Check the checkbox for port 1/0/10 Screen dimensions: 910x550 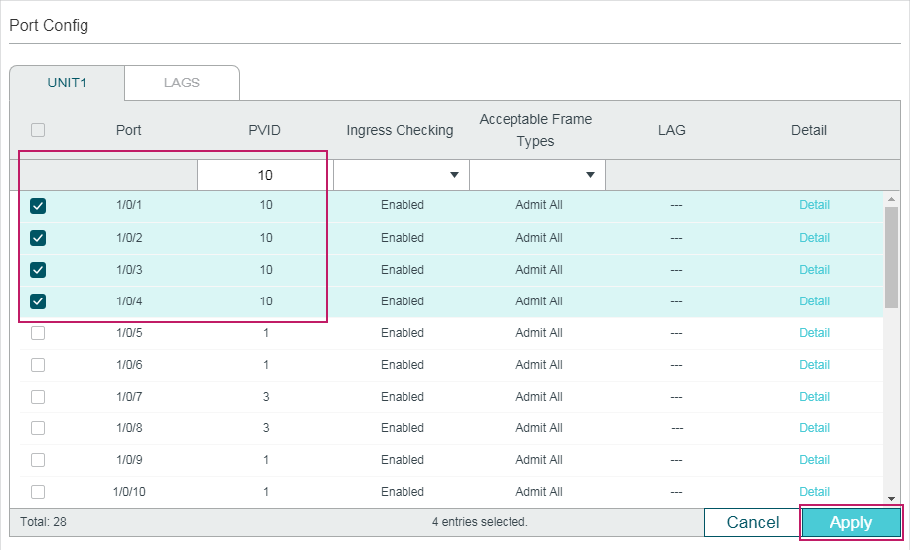(38, 491)
